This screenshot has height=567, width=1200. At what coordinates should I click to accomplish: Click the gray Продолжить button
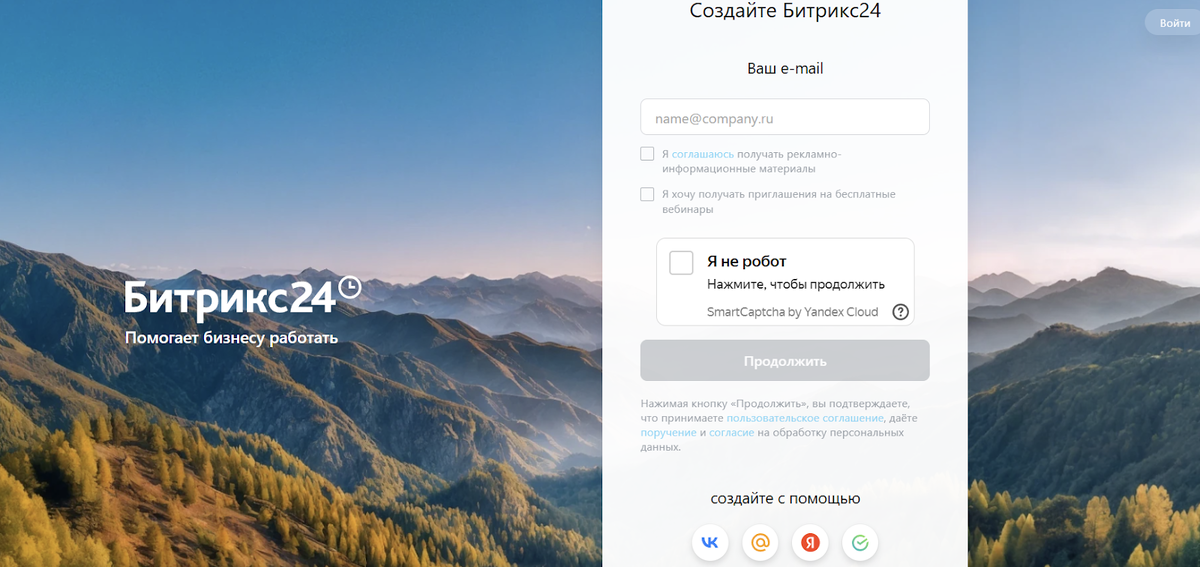[785, 361]
